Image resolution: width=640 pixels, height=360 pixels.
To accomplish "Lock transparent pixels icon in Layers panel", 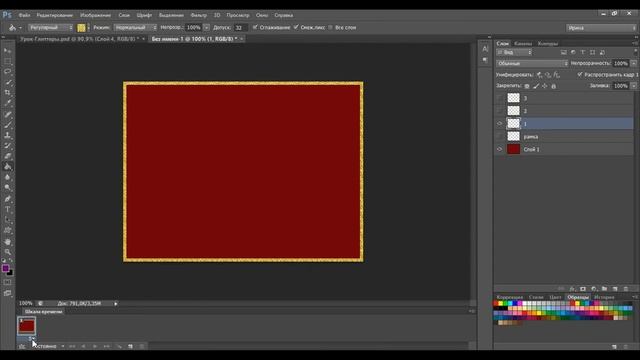I will point(527,86).
